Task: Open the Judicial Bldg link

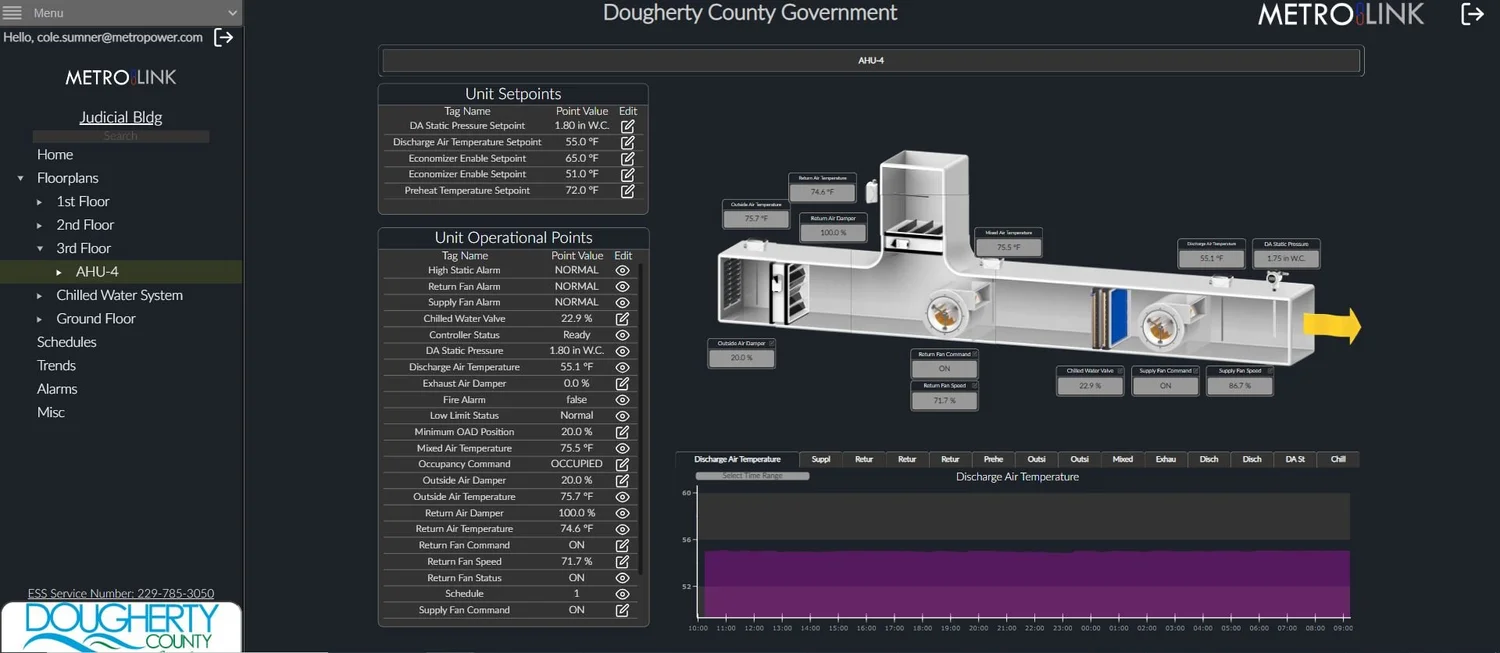Action: click(x=120, y=117)
